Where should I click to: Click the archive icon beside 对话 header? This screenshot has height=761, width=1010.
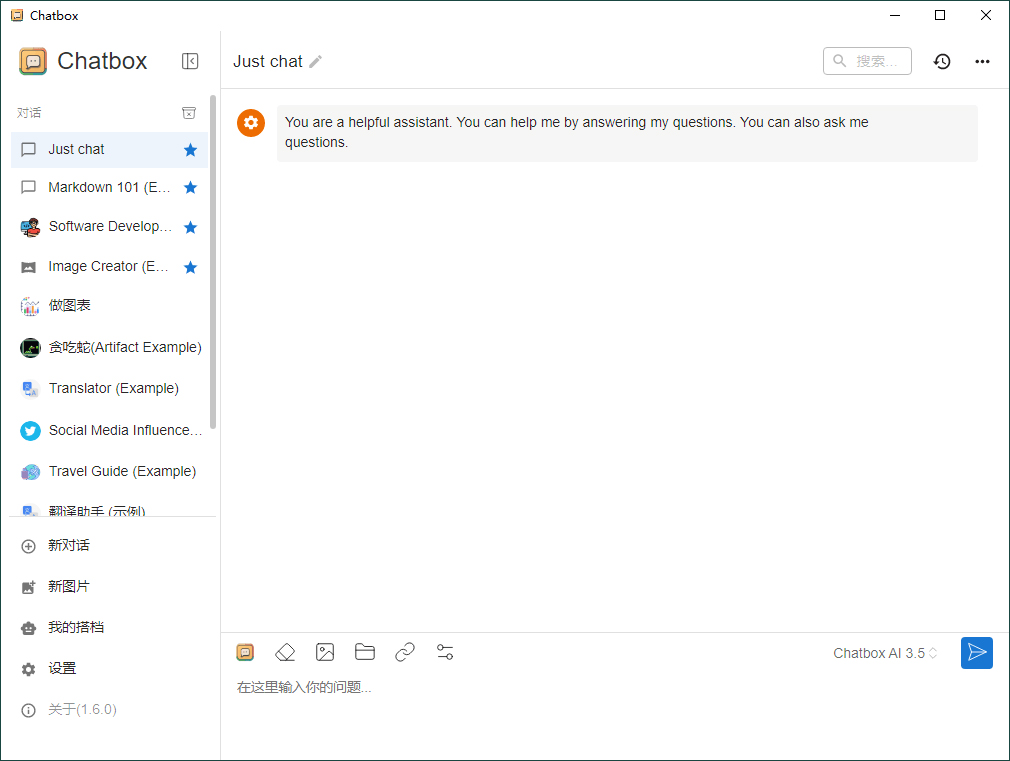(189, 113)
